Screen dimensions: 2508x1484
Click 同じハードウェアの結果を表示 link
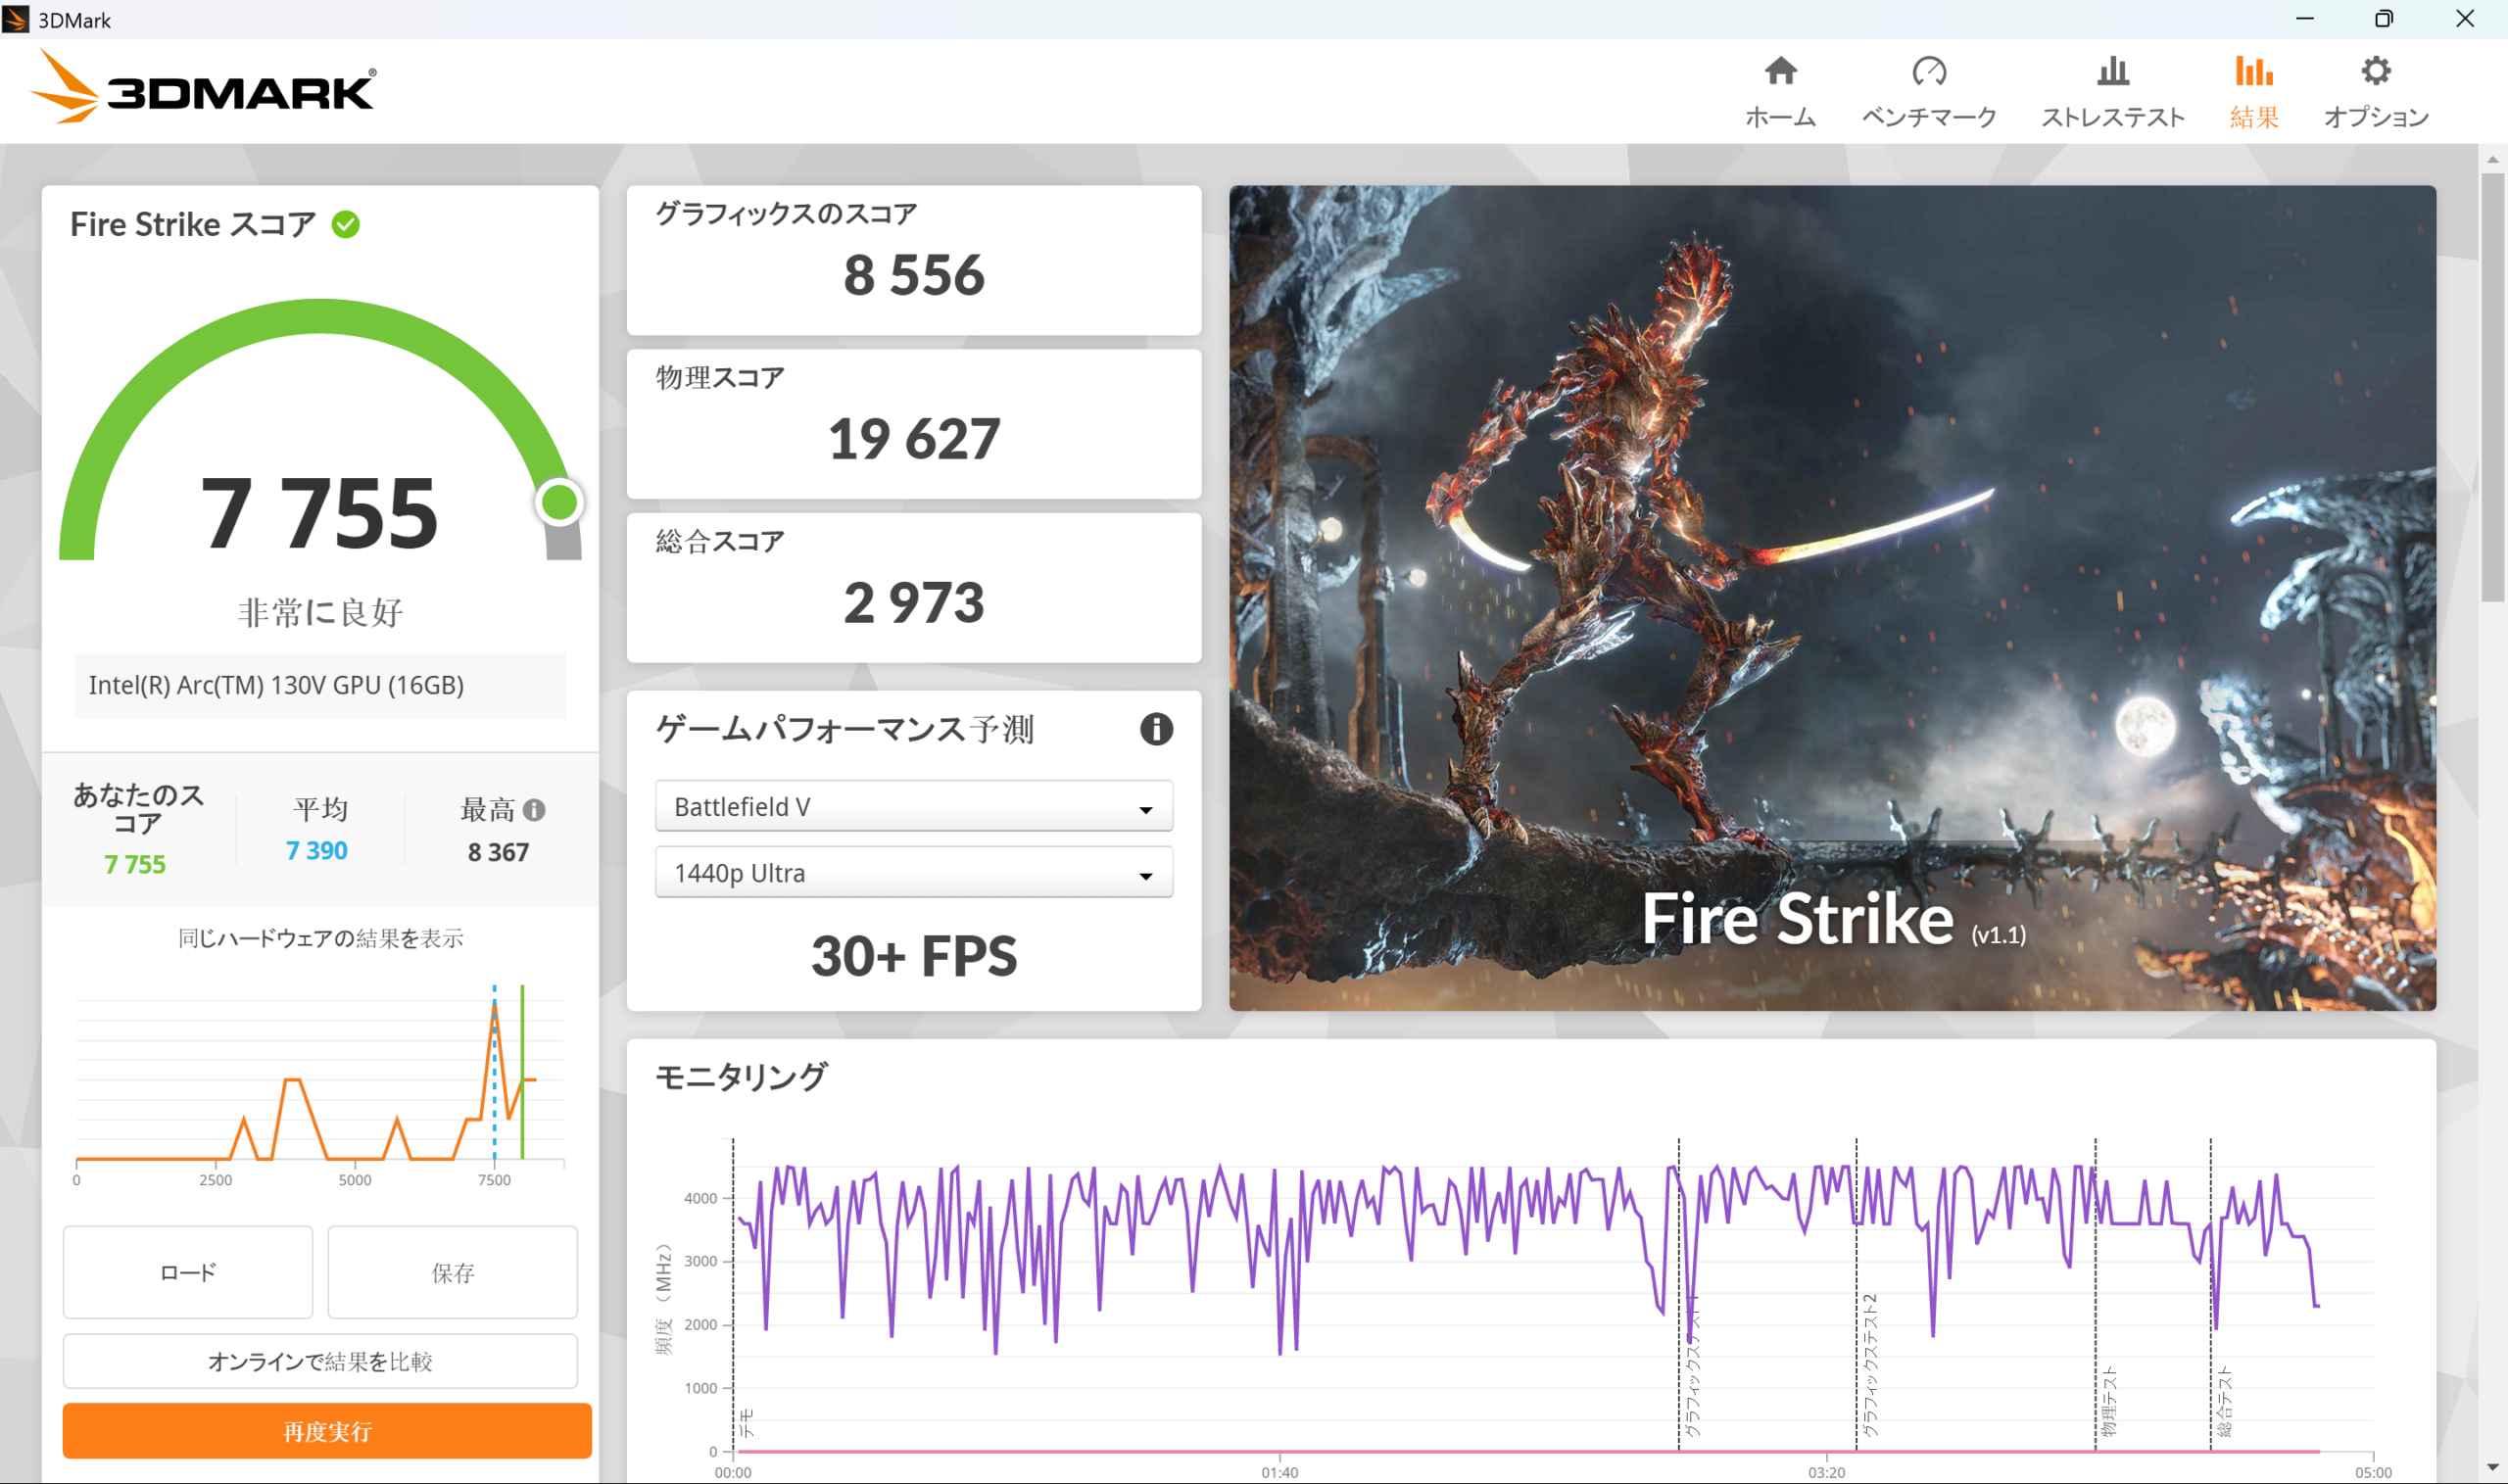pos(320,938)
